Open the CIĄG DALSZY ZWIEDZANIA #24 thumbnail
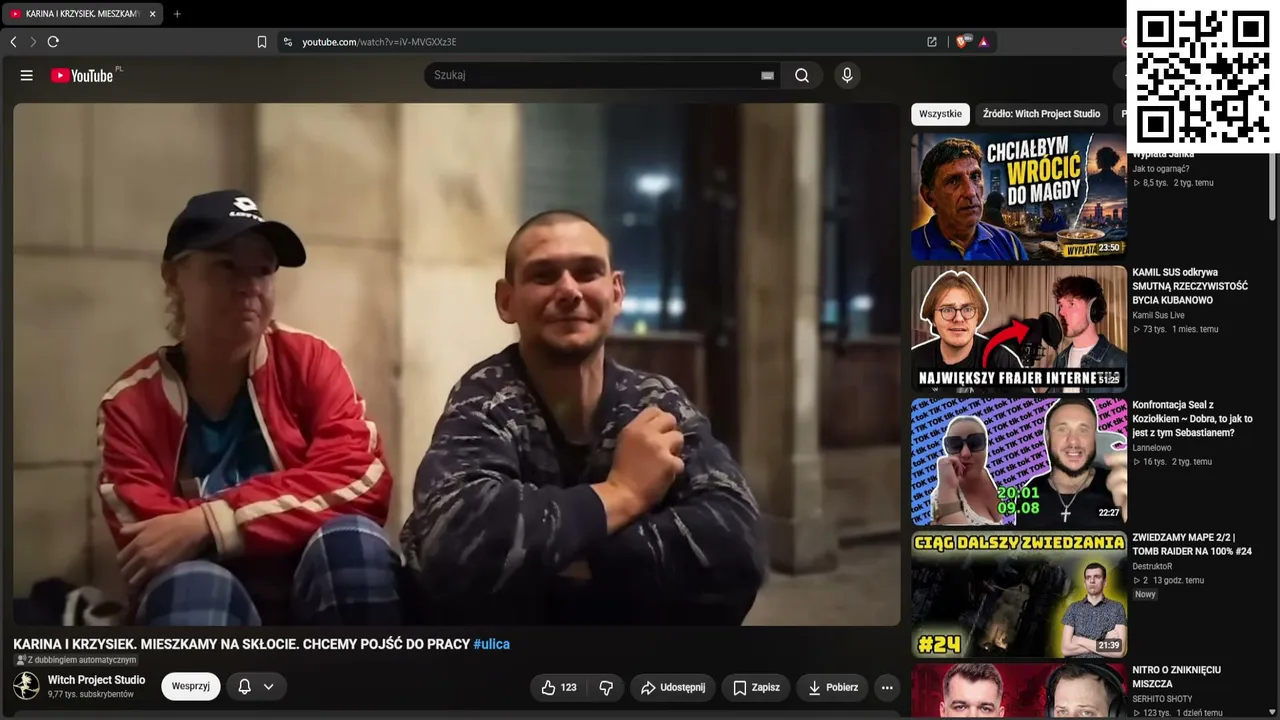Image resolution: width=1280 pixels, height=720 pixels. click(1018, 594)
